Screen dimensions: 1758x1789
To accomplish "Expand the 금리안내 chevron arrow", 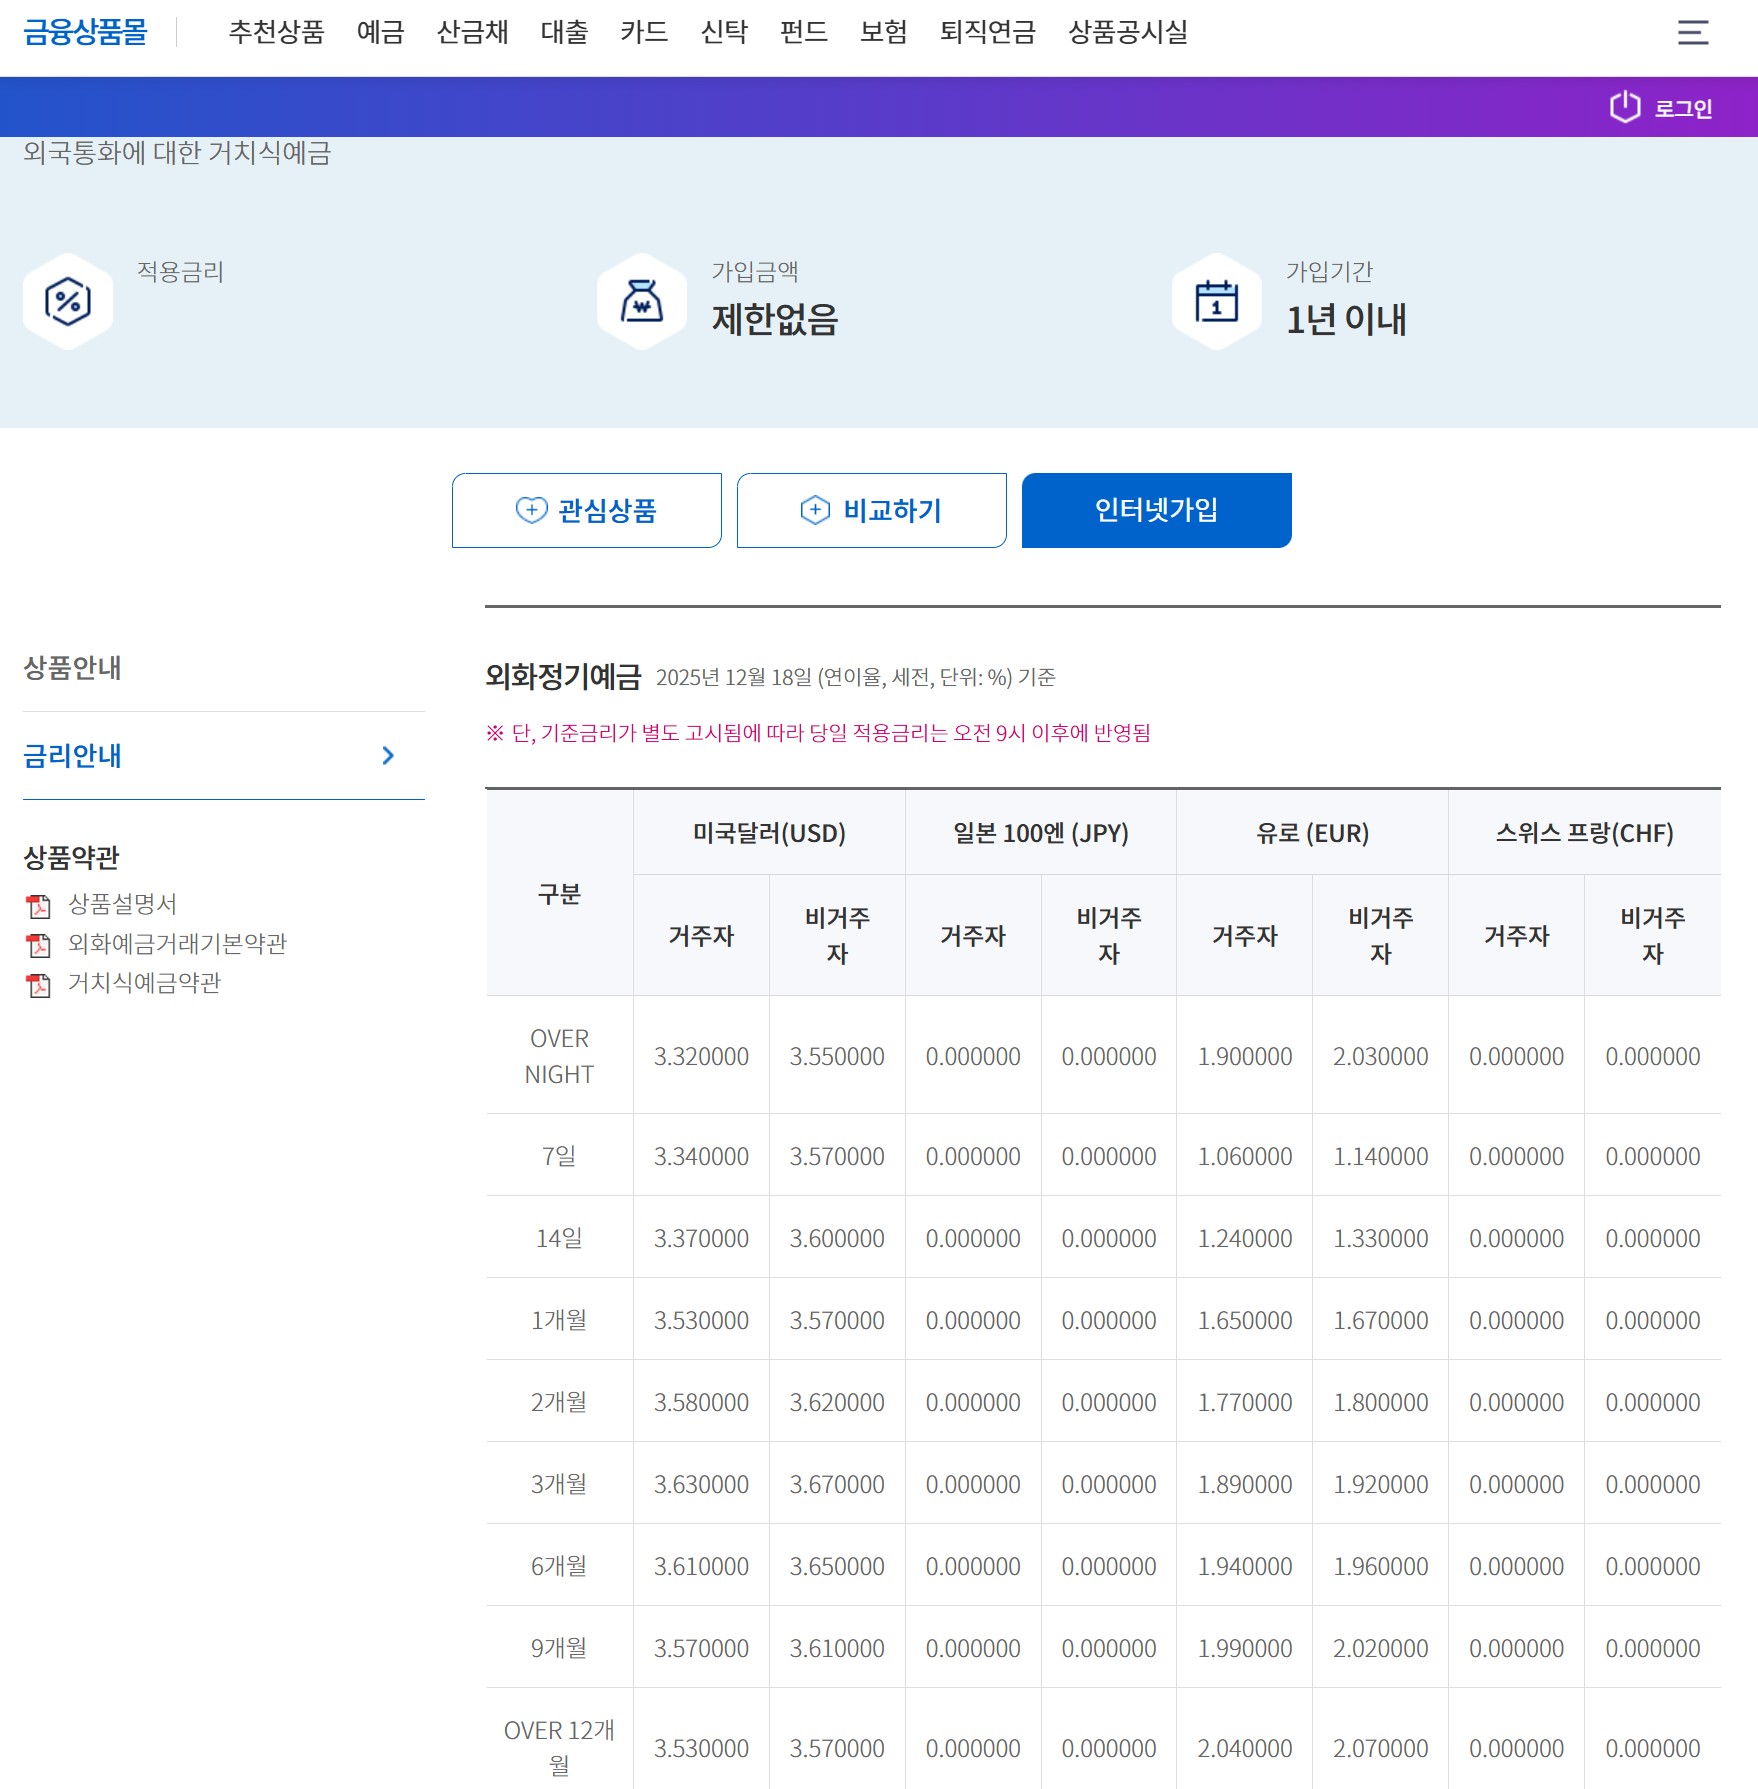I will tap(388, 756).
